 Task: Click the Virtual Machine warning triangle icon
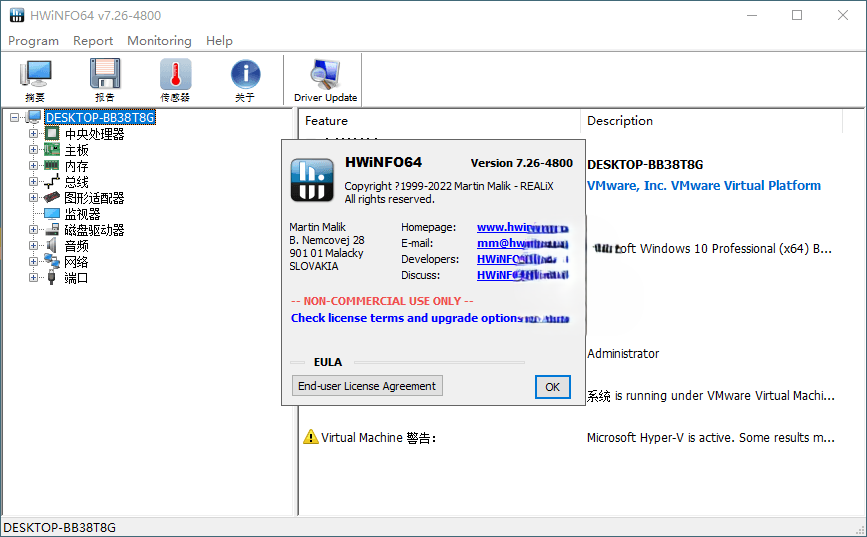click(311, 437)
